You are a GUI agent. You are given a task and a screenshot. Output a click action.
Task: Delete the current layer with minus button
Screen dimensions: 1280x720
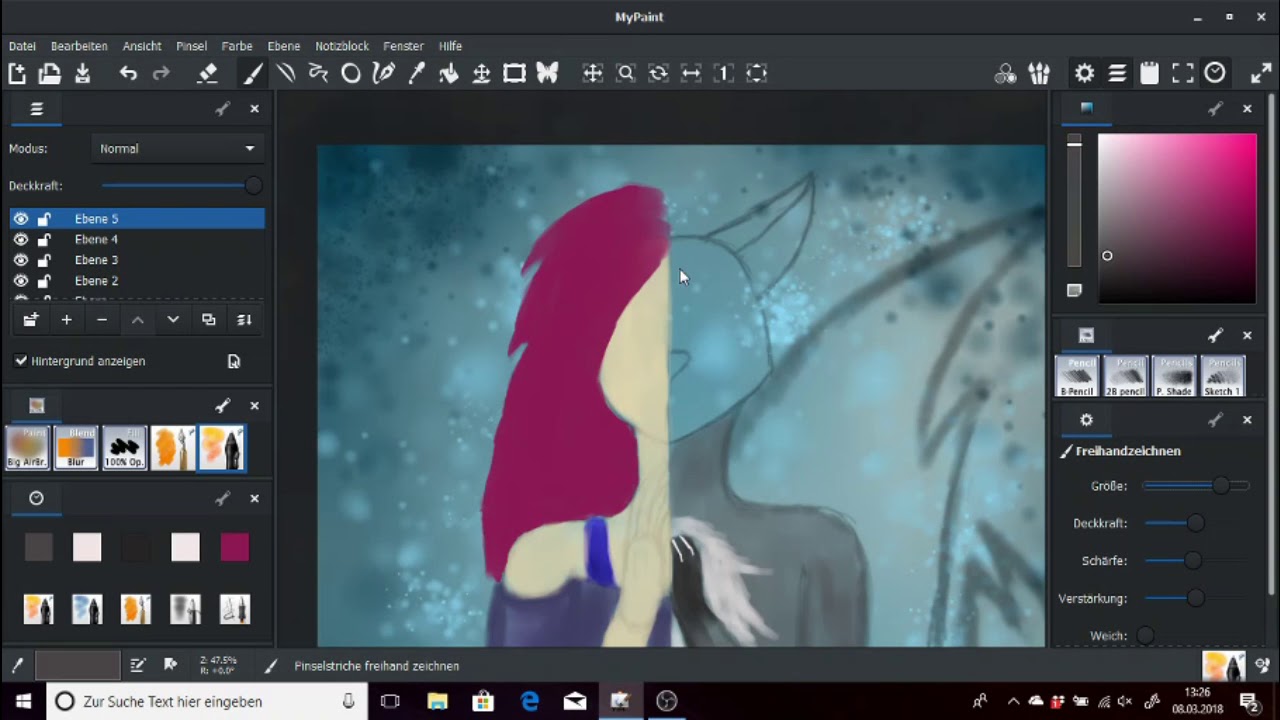click(x=102, y=320)
